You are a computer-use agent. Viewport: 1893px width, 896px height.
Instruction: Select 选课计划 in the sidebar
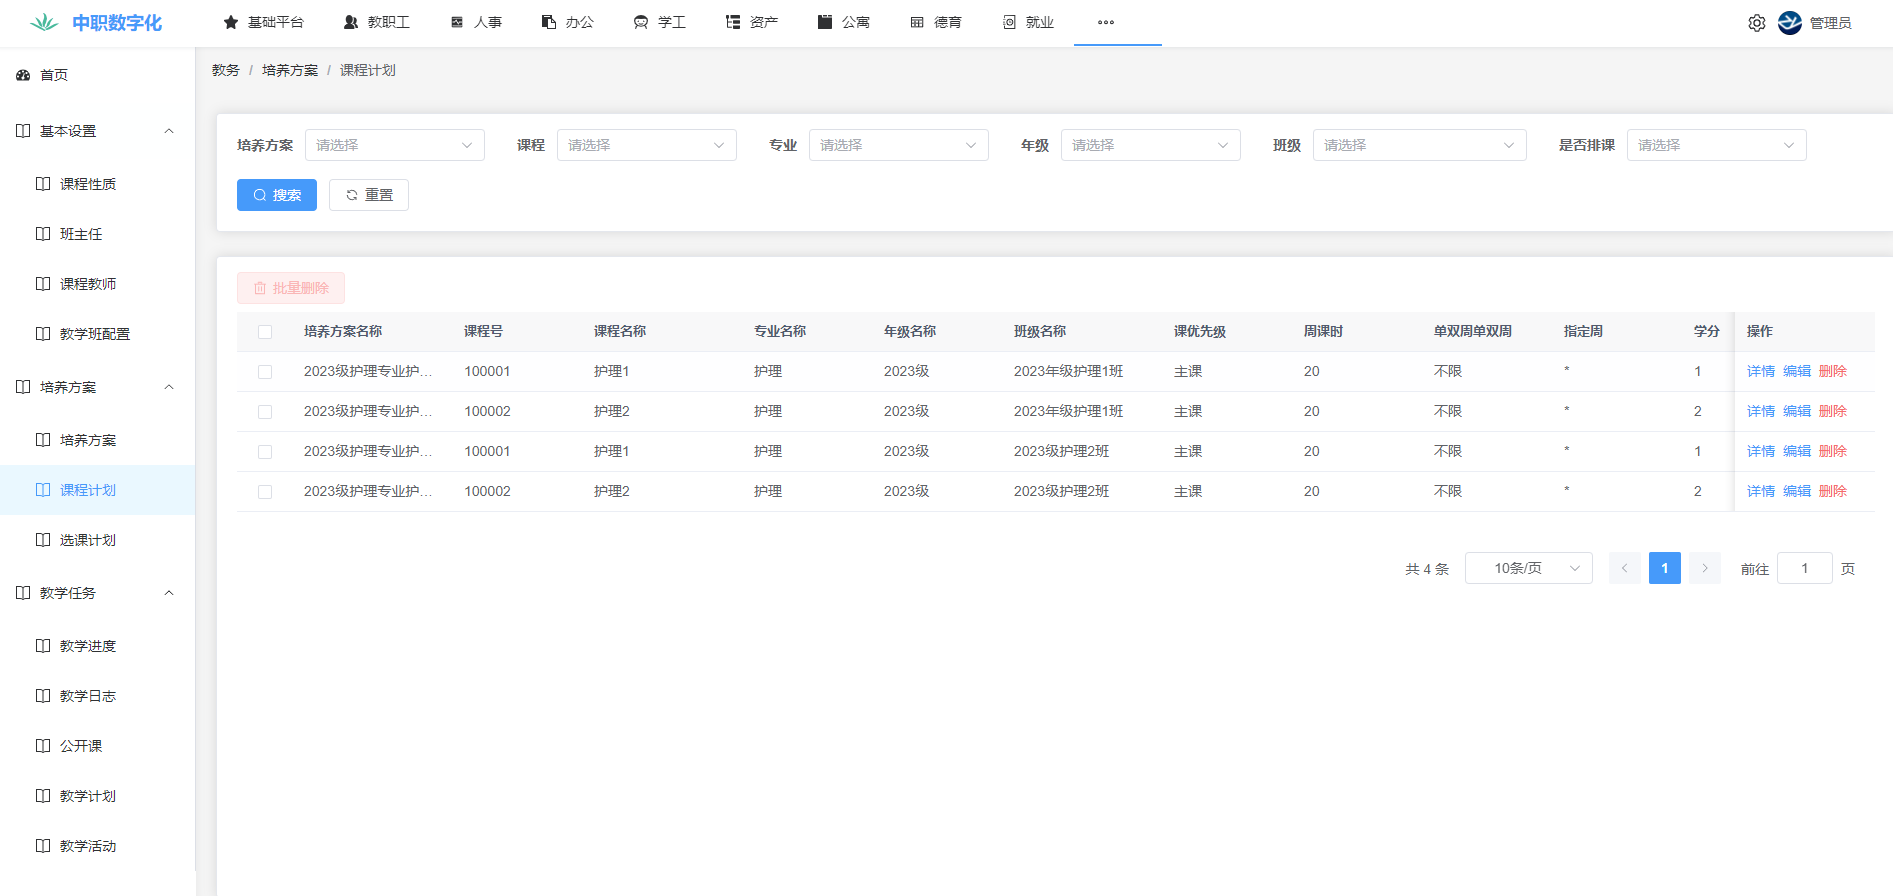[88, 540]
